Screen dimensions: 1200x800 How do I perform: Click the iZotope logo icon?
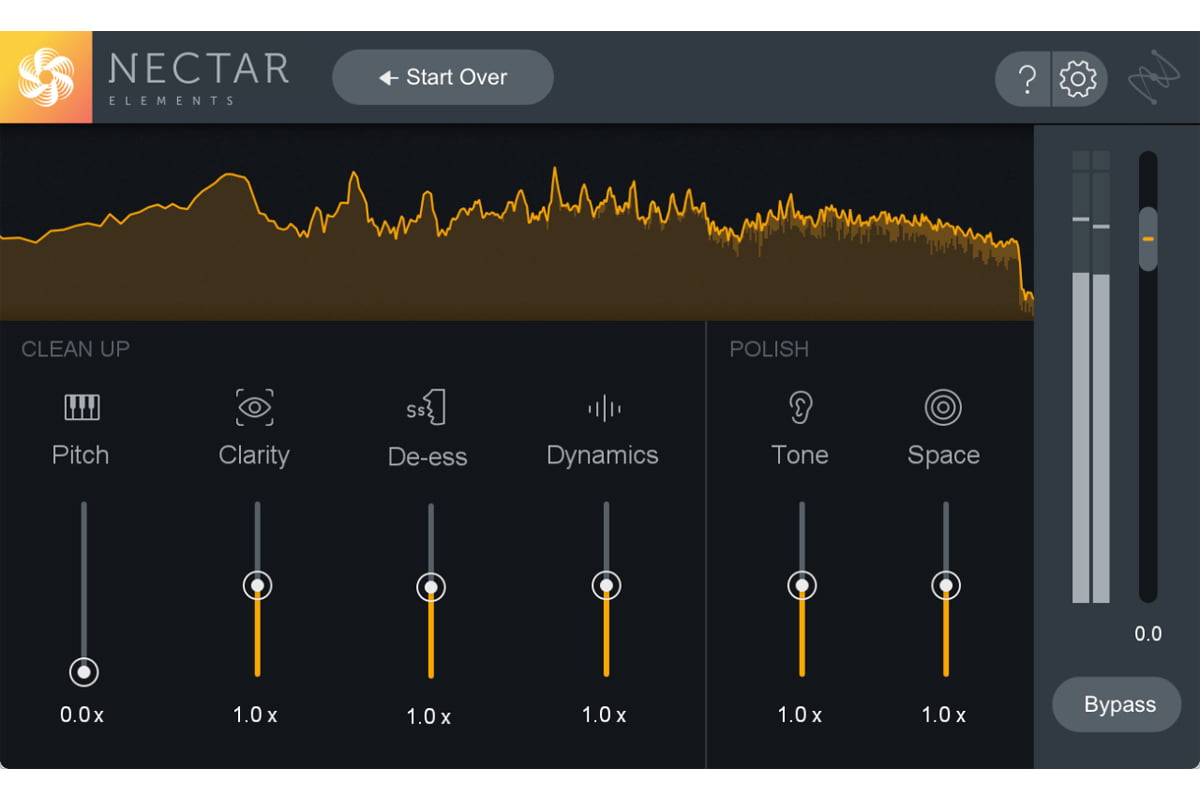1153,79
